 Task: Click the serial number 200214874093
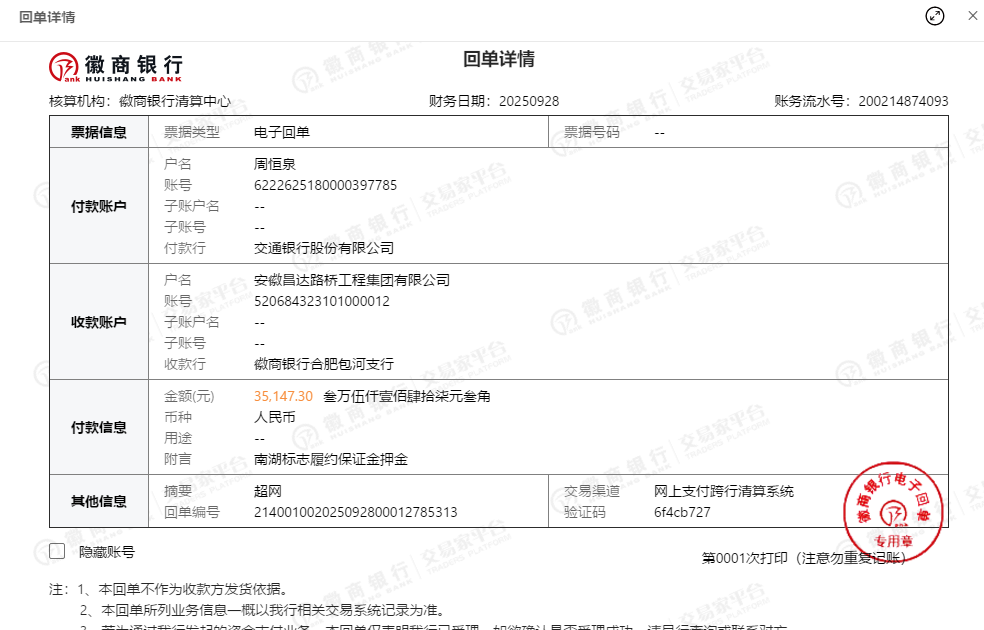point(903,101)
